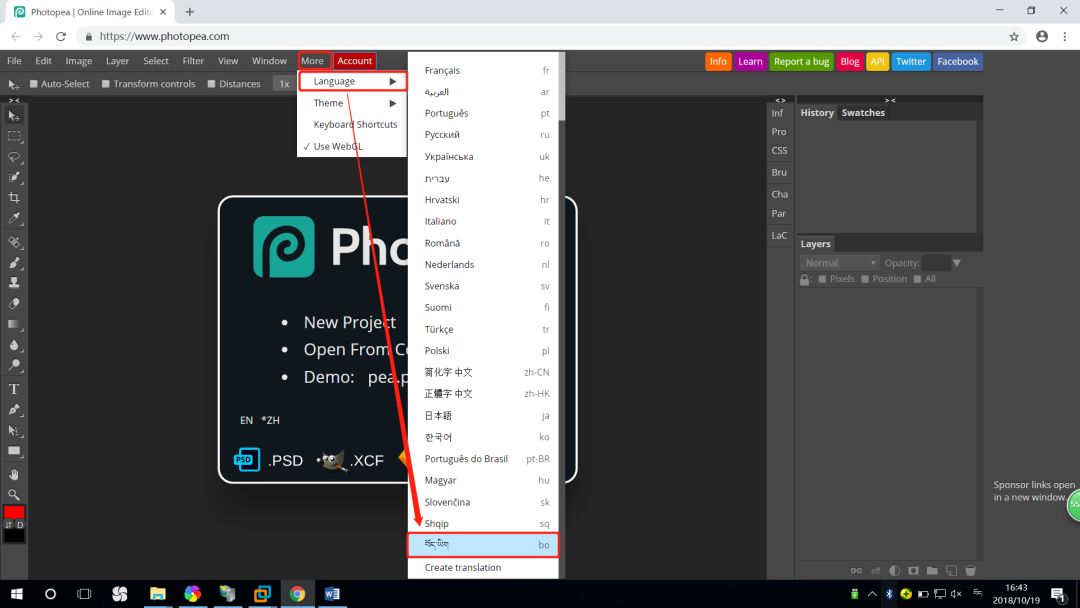Select the Zoom magnifier tool

coord(14,494)
